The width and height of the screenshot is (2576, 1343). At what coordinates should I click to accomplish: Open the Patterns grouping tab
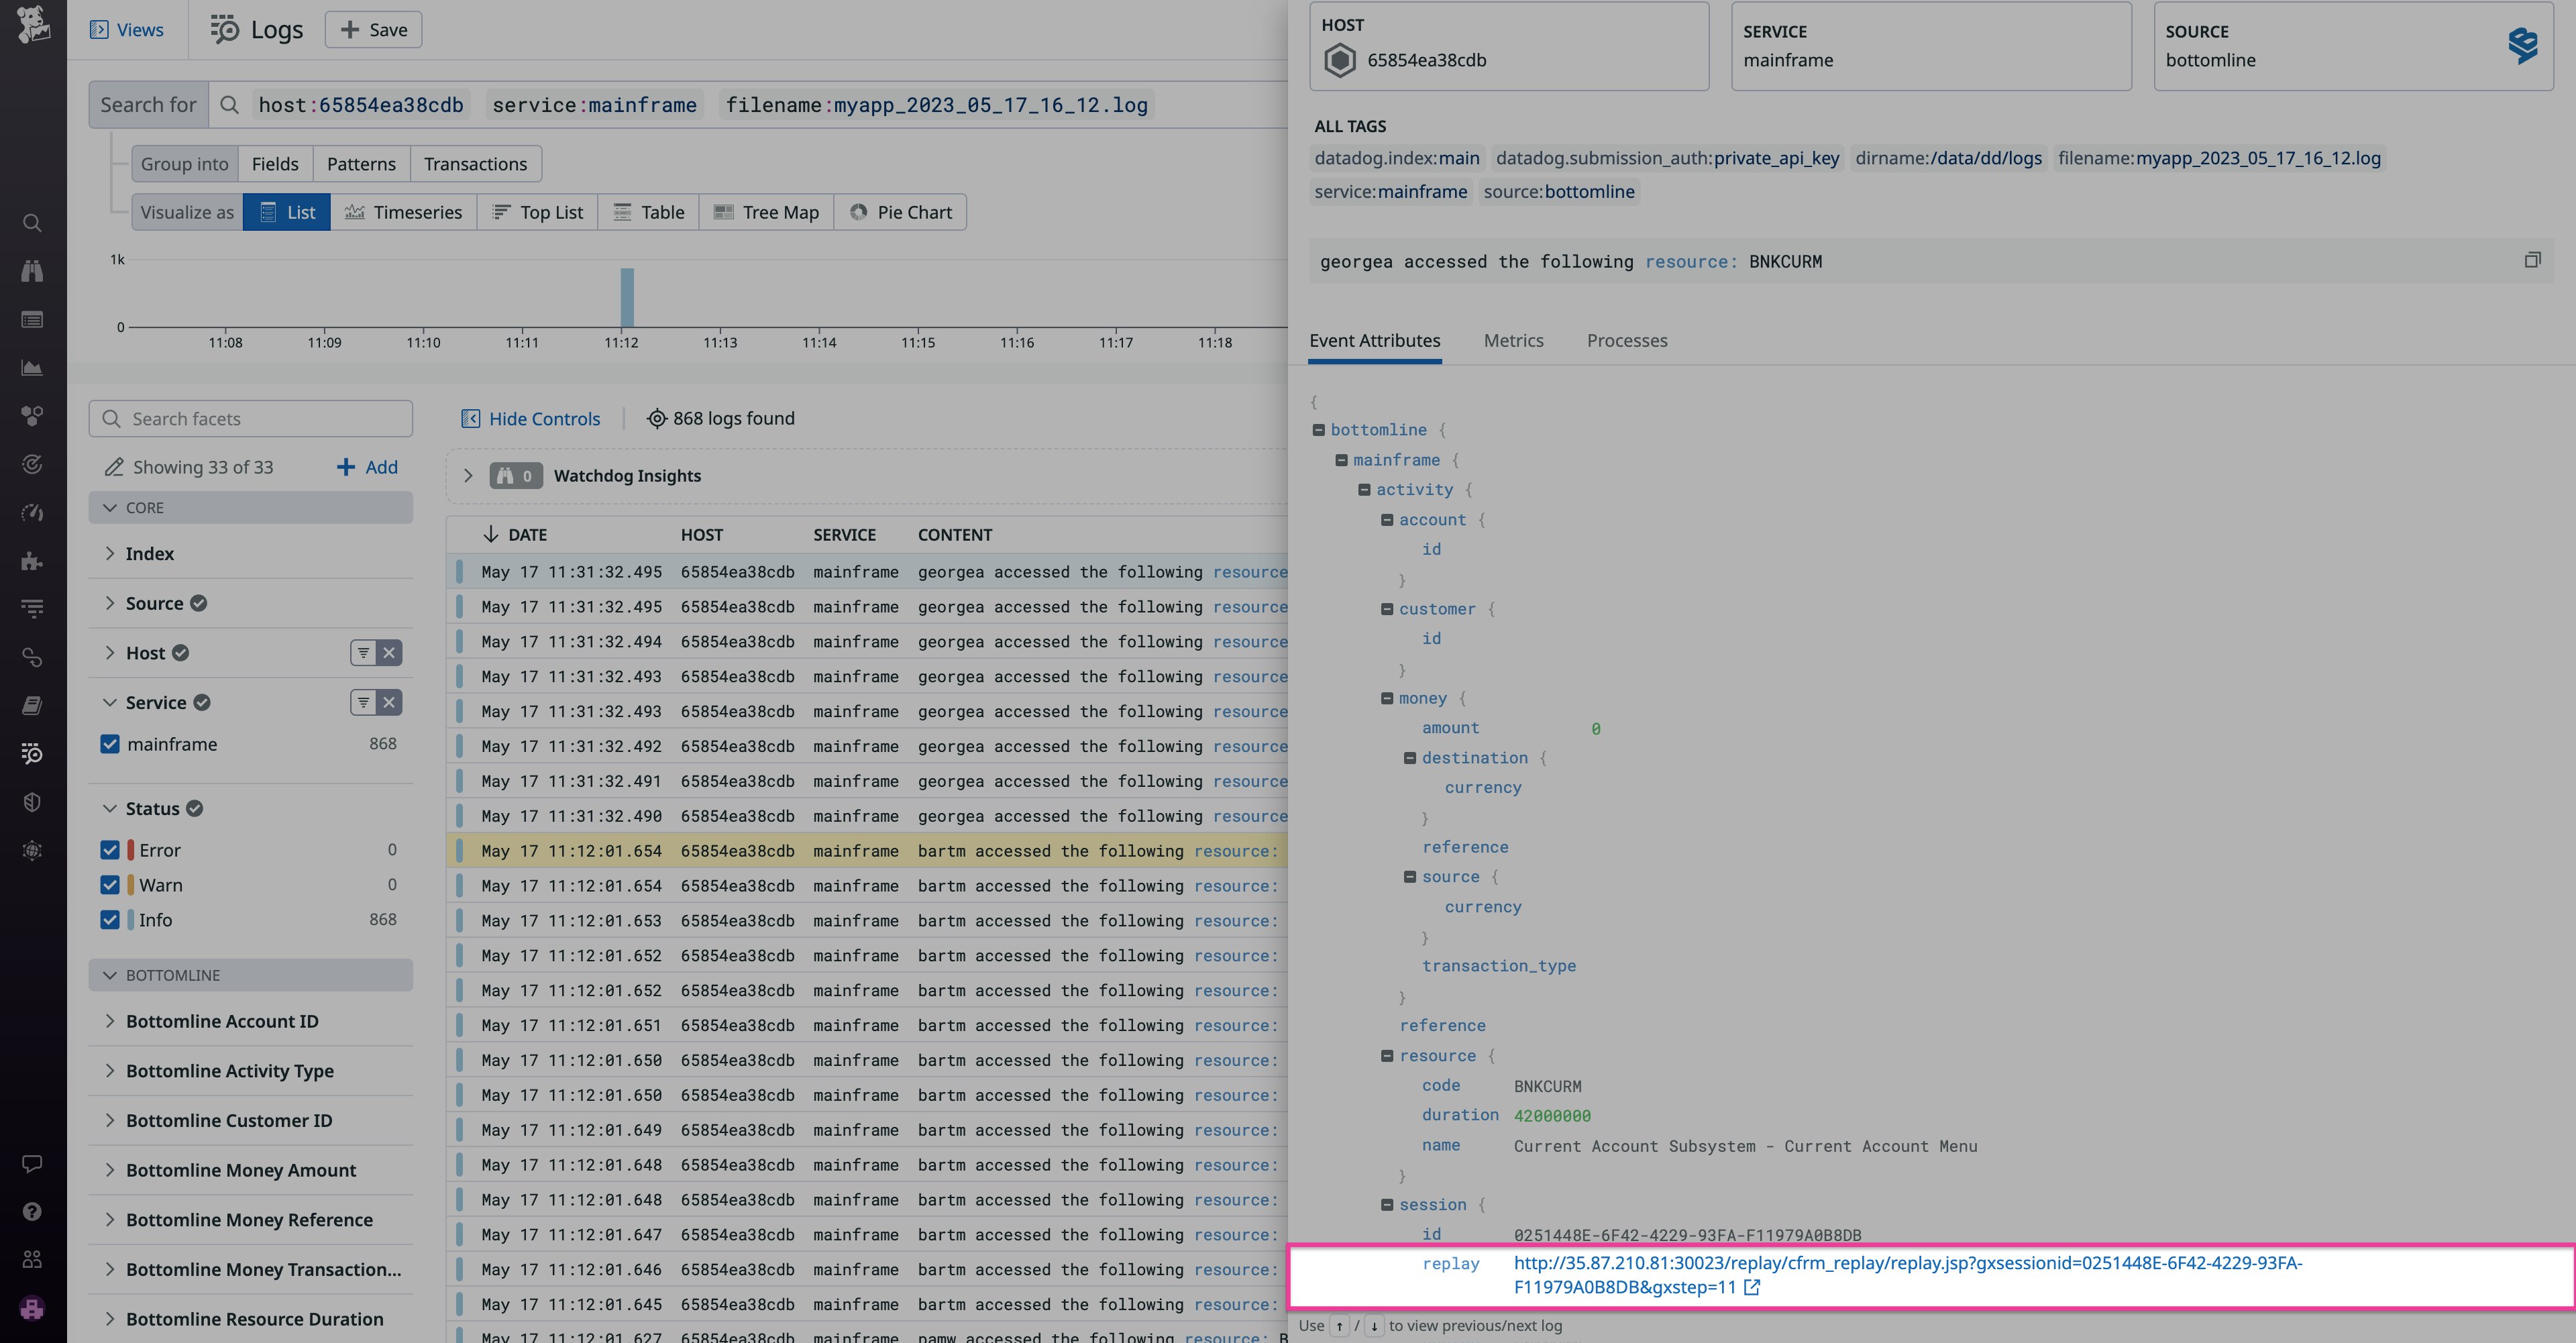361,163
